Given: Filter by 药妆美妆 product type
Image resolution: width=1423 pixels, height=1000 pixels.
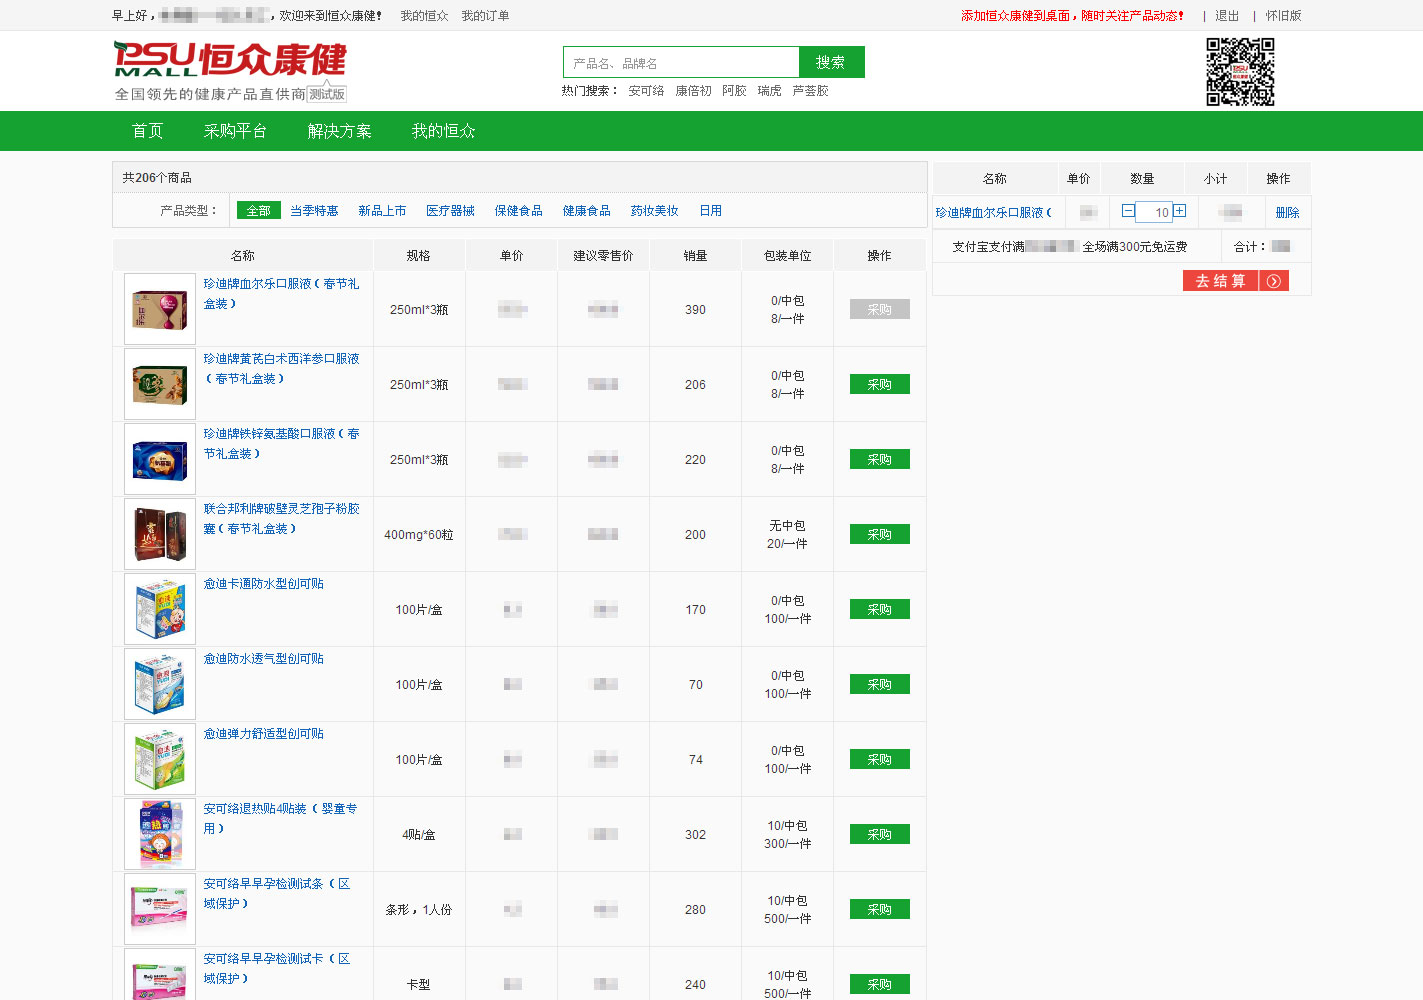Looking at the screenshot, I should pos(654,211).
